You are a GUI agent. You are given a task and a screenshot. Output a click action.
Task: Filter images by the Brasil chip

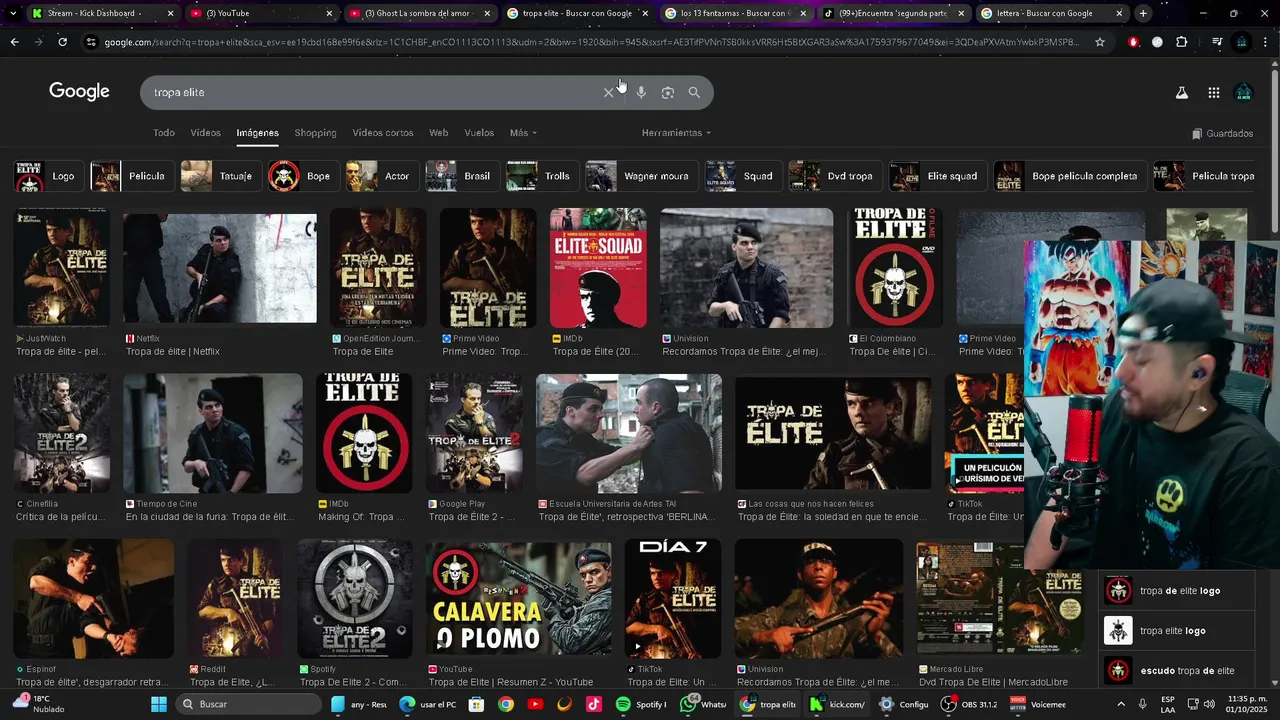(461, 176)
